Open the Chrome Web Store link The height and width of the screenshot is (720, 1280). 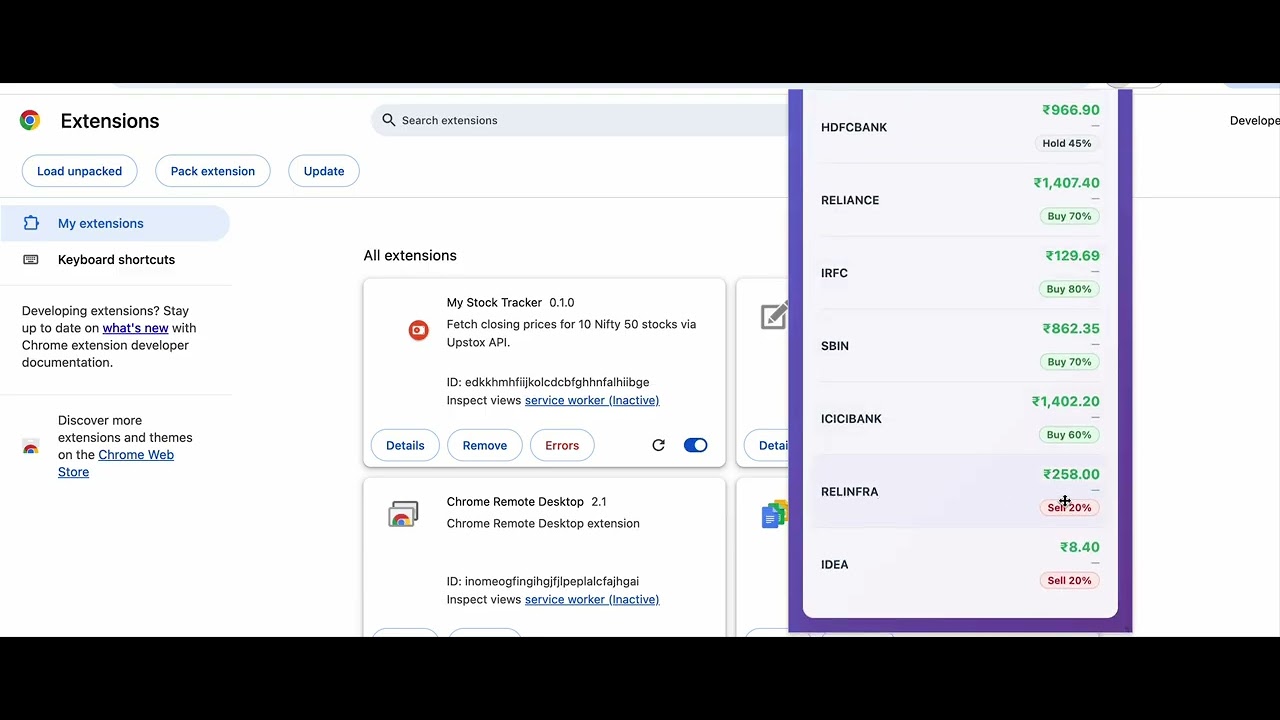(x=116, y=463)
